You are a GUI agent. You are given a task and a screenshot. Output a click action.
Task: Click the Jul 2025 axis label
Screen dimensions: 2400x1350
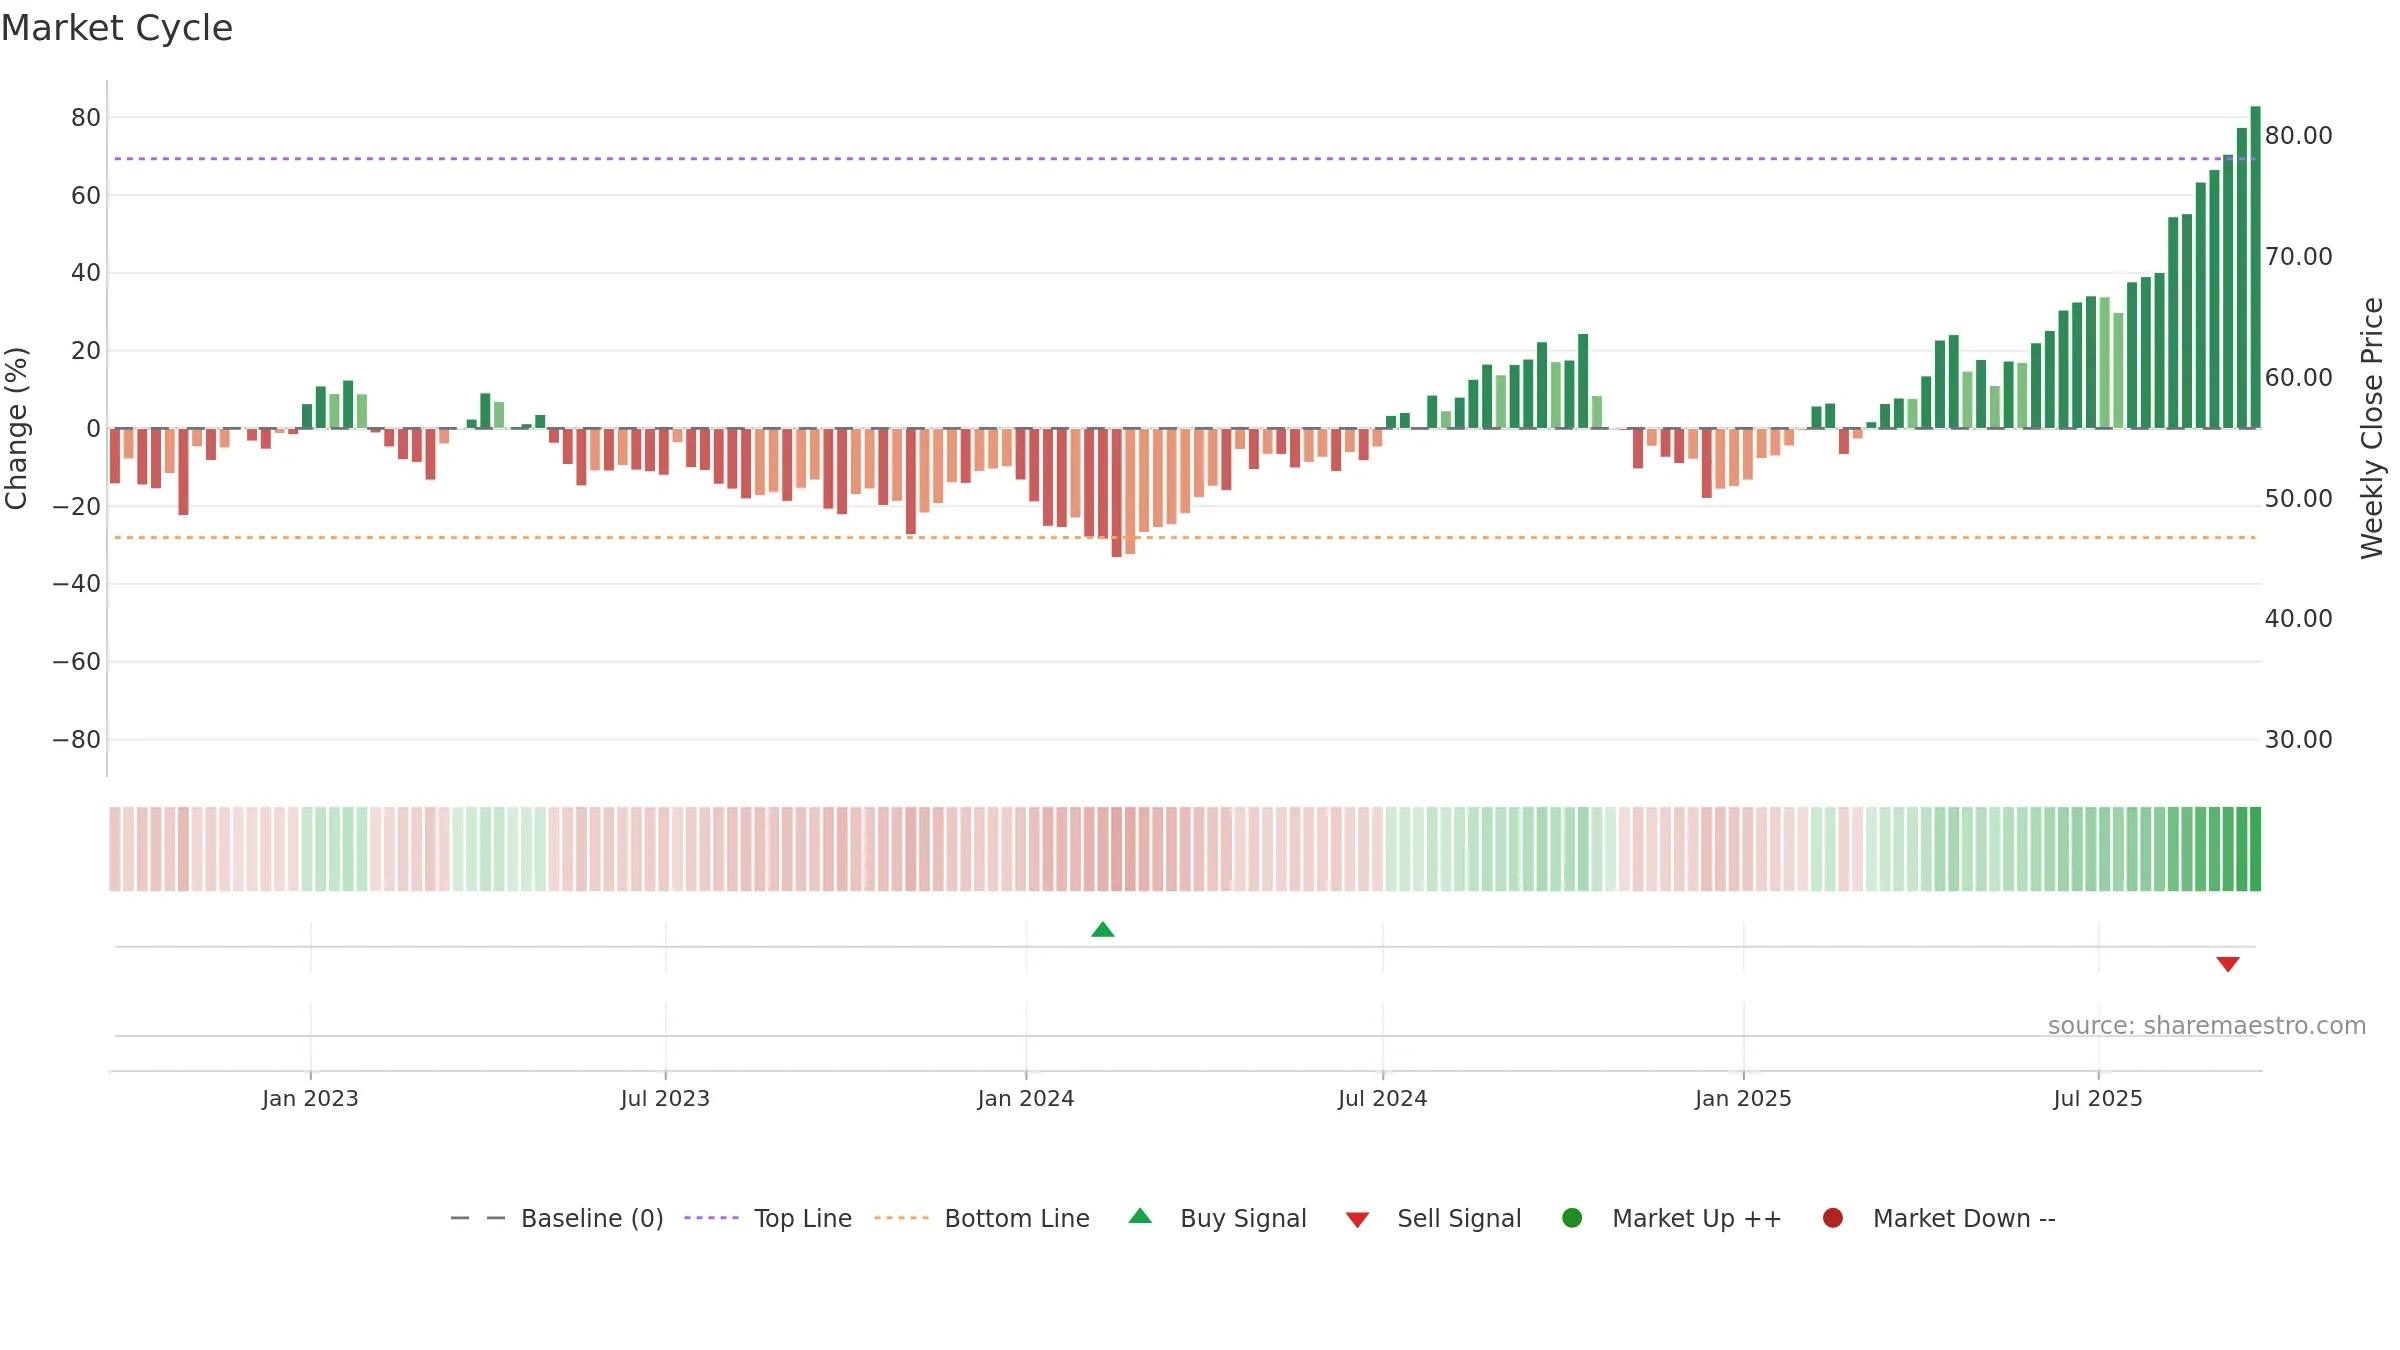pyautogui.click(x=2098, y=1099)
